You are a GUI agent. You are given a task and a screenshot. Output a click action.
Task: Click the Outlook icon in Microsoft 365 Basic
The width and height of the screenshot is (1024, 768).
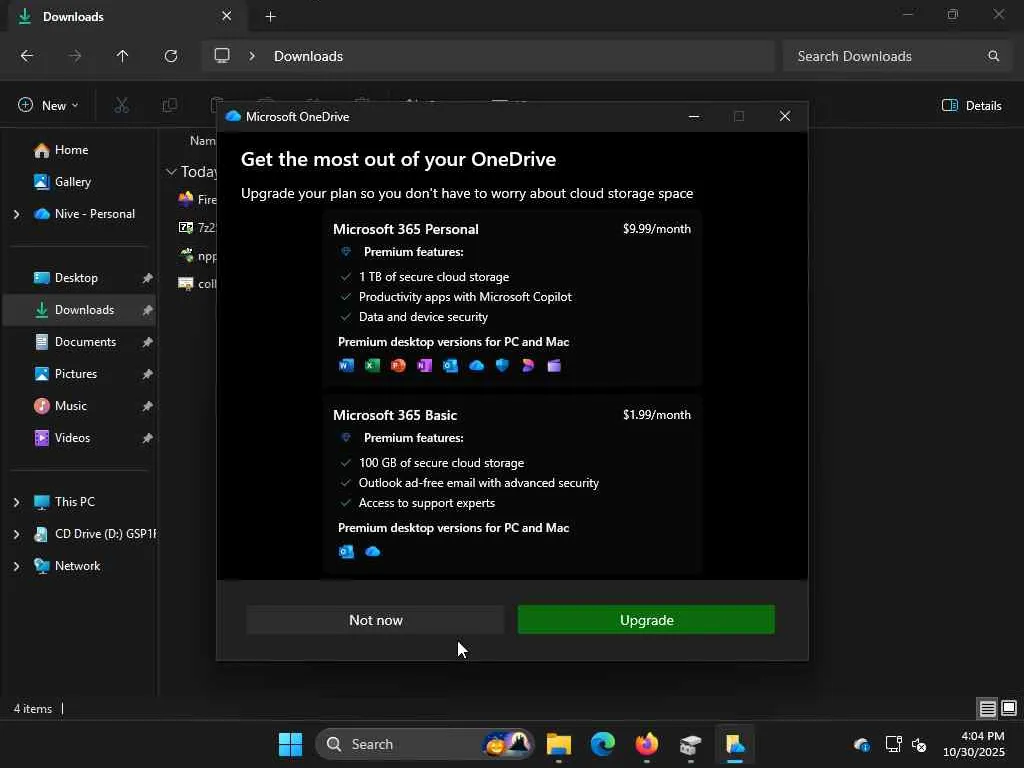pyautogui.click(x=346, y=551)
